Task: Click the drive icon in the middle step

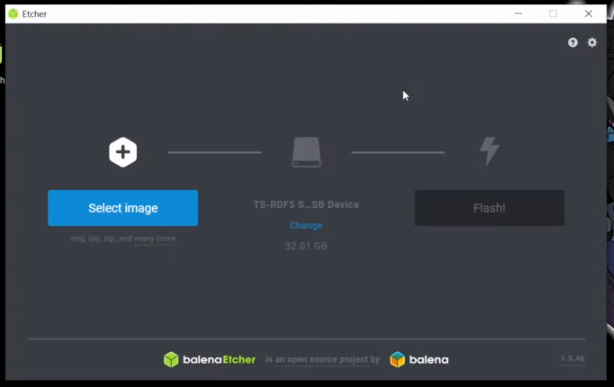Action: point(306,152)
